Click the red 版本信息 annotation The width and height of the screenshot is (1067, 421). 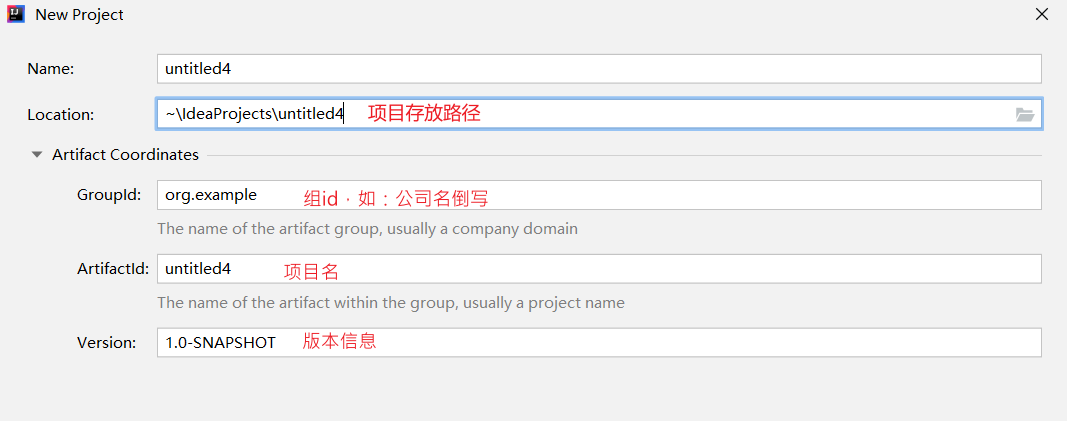(x=340, y=341)
